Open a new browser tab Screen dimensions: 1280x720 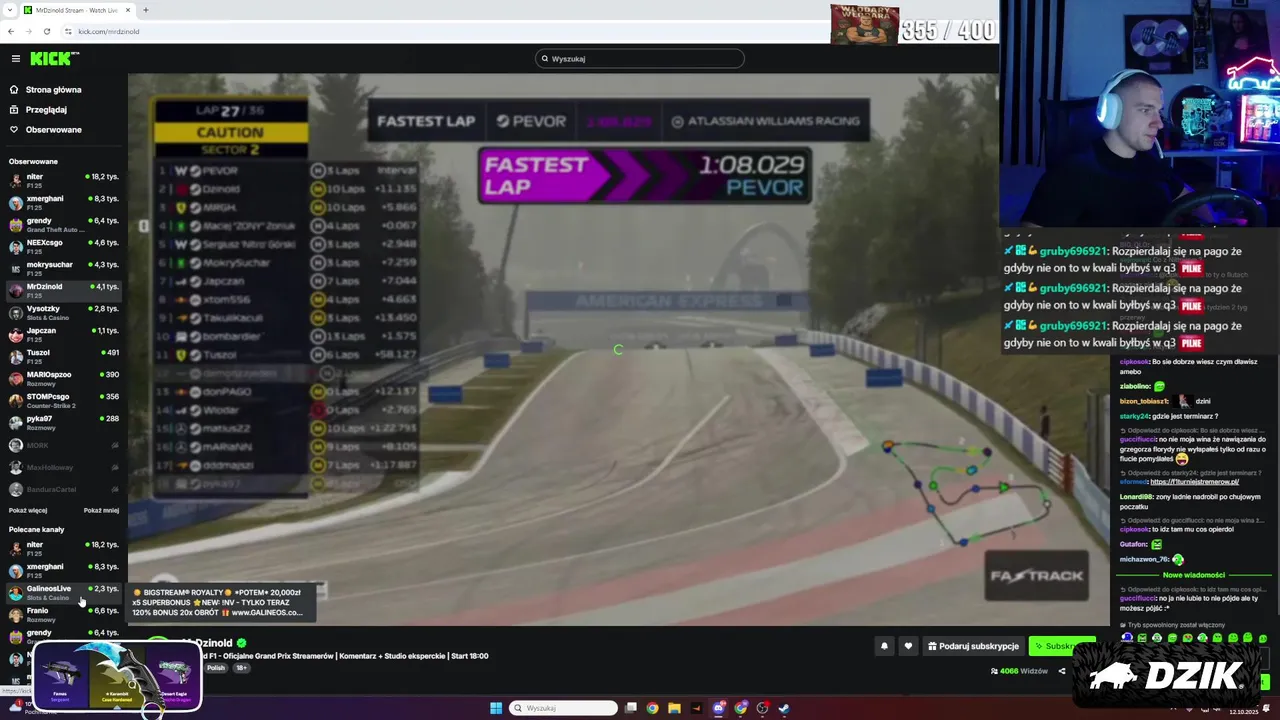point(145,10)
